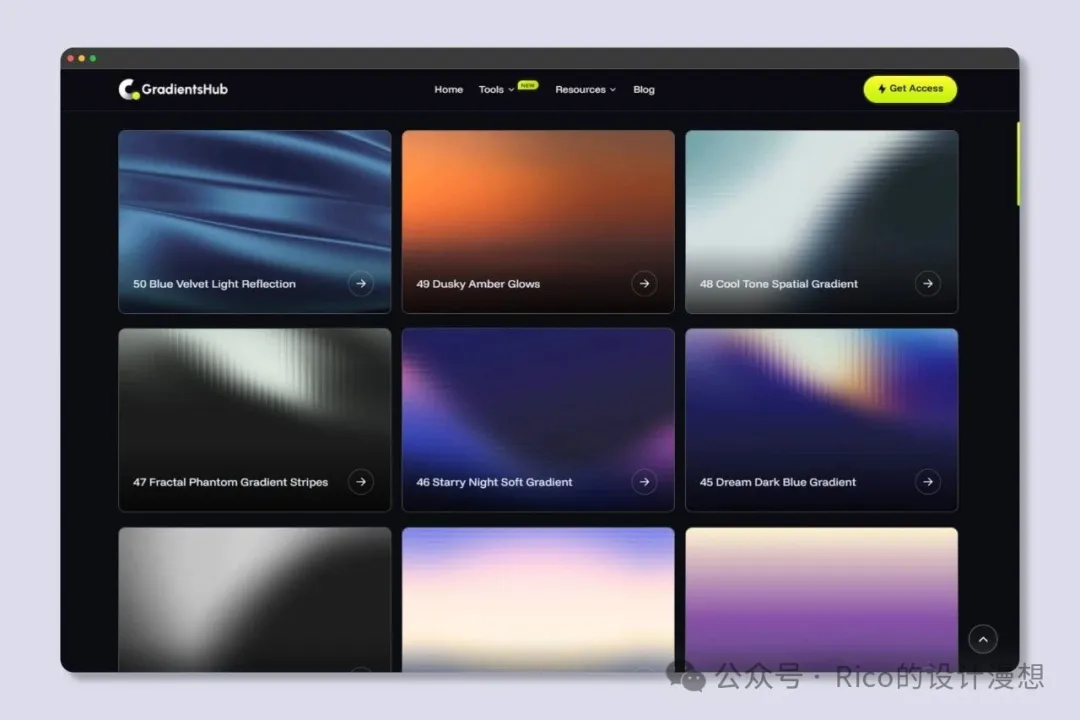Select the Blue Velvet gradient thumbnail
Viewport: 1080px width, 720px height.
(254, 200)
